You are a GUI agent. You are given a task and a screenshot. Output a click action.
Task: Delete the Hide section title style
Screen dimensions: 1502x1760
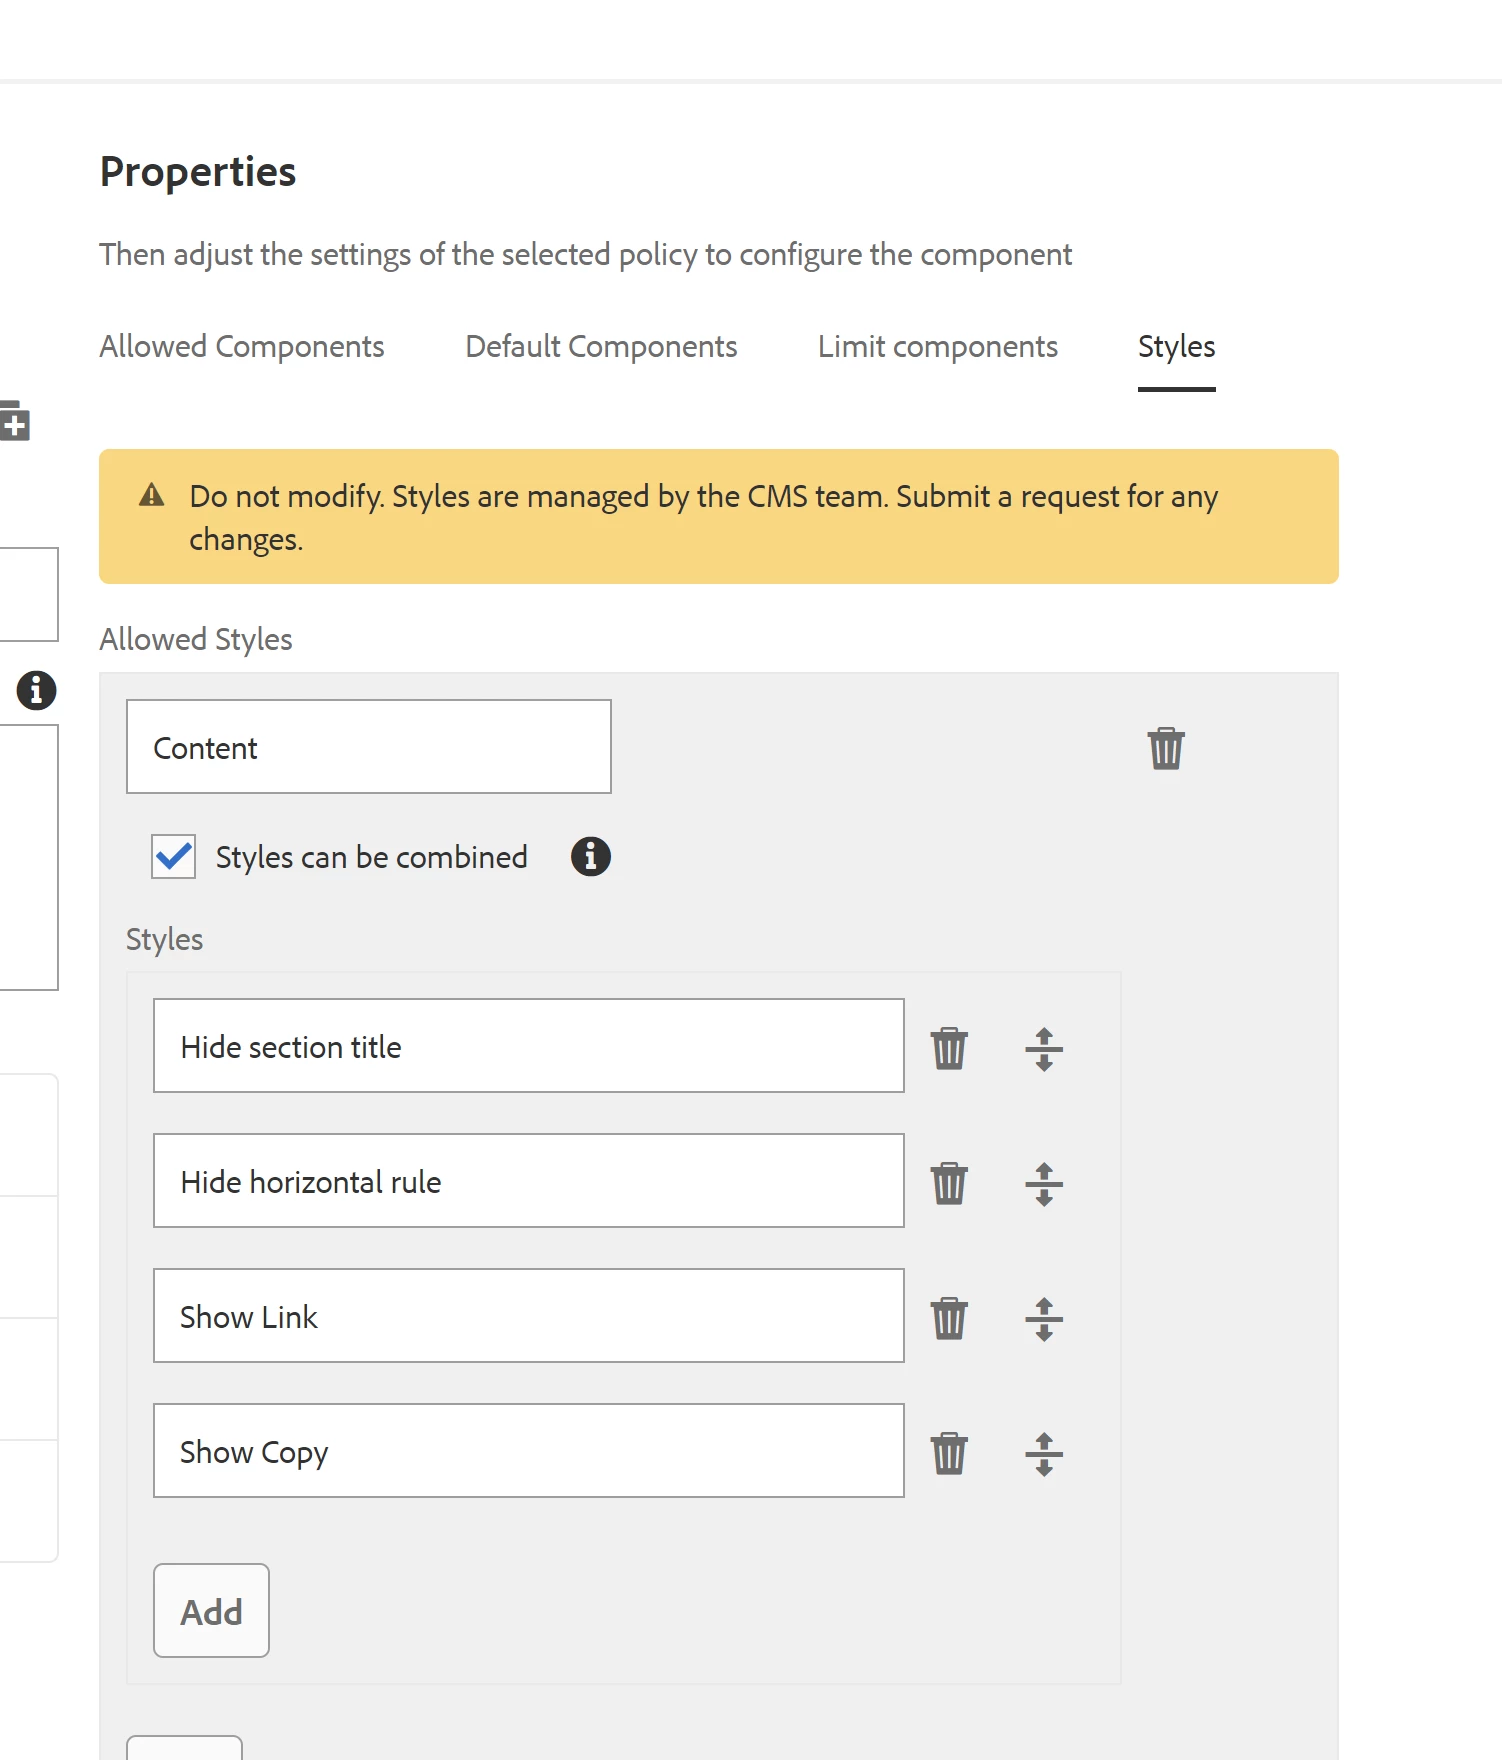point(949,1048)
